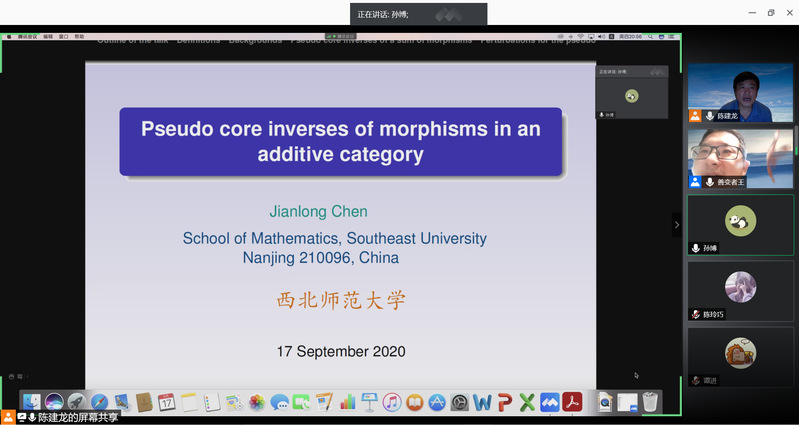Open the Trash in the dock
The image size is (799, 425).
click(x=650, y=402)
